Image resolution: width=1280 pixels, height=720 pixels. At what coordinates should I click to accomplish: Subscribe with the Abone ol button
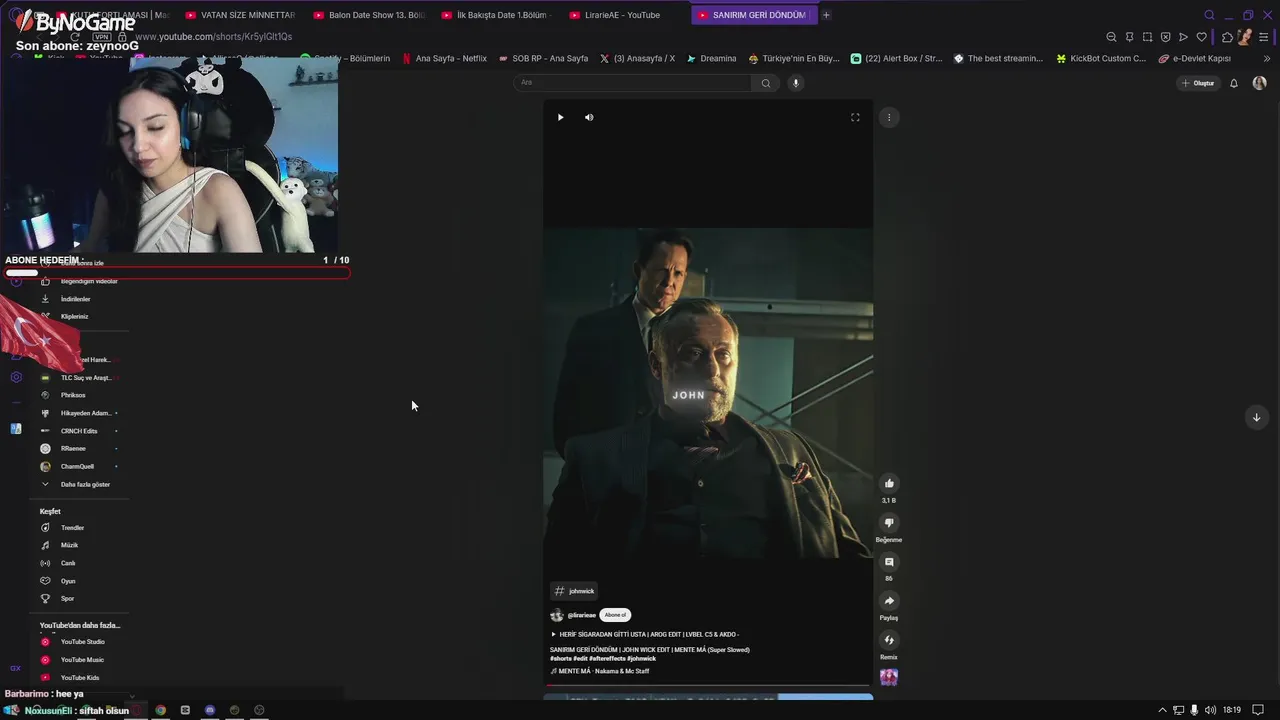615,615
